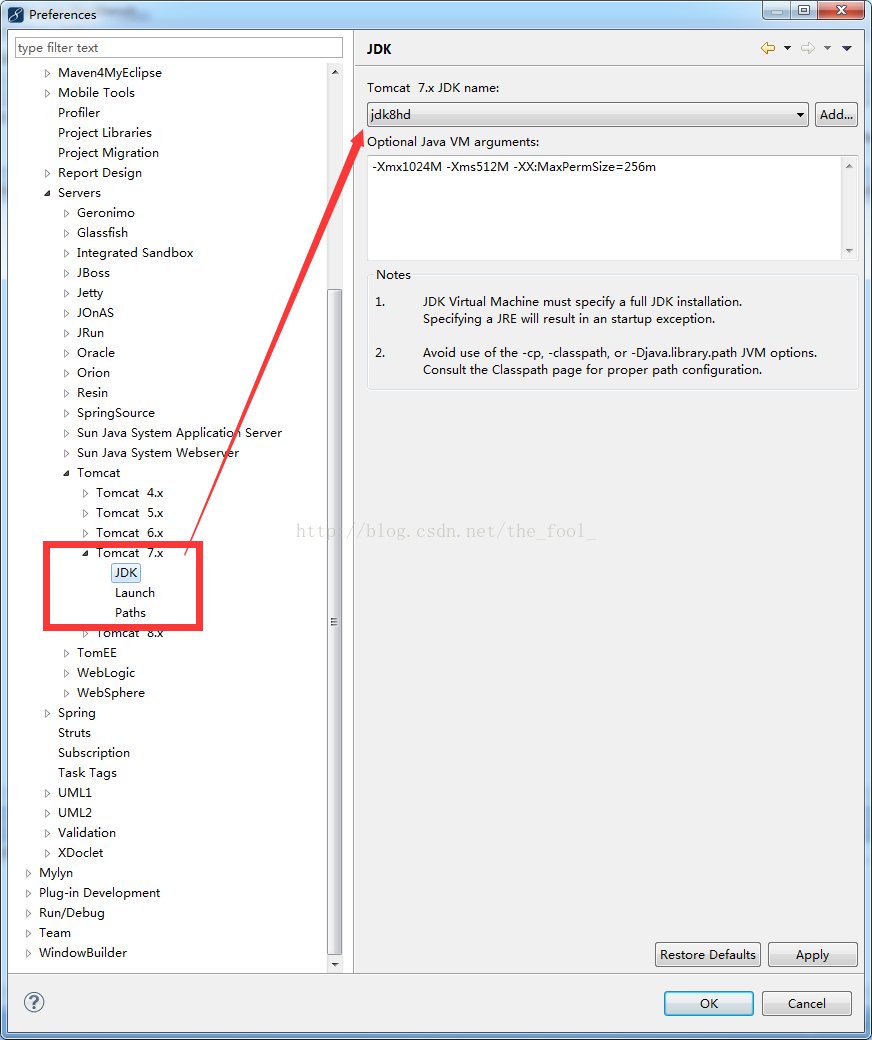Expand the Mobile Tools node
Viewport: 872px width, 1040px height.
coord(47,93)
